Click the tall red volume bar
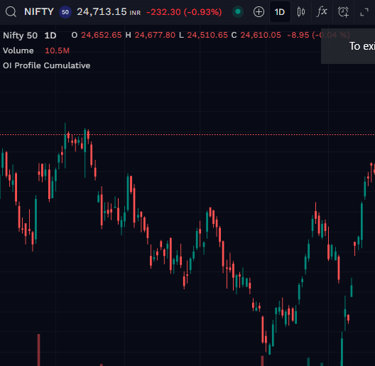The width and height of the screenshot is (375, 366). (39, 350)
